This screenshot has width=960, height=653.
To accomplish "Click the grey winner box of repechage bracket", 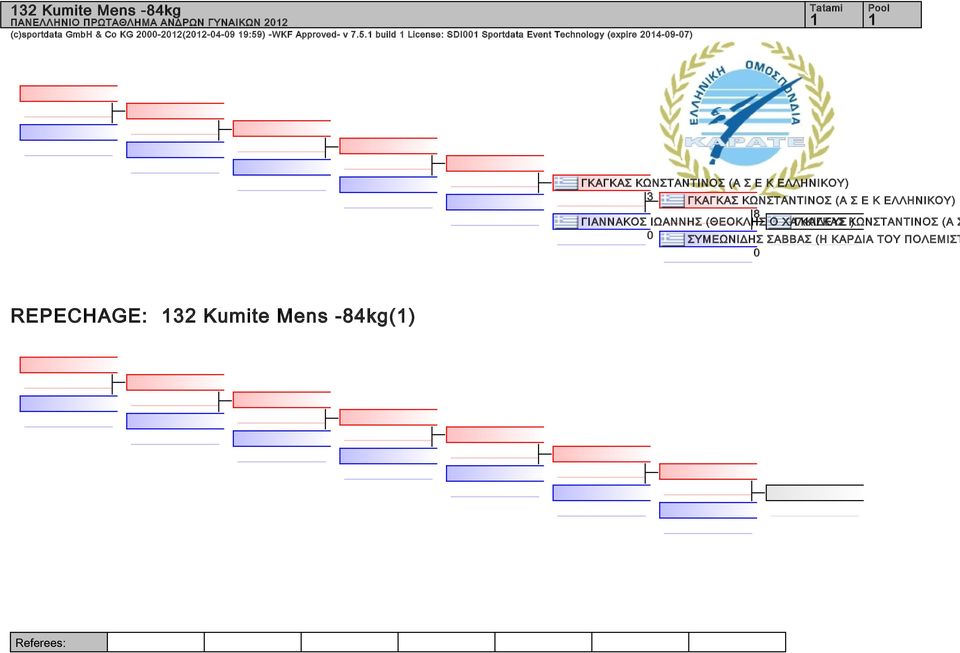I will (815, 493).
